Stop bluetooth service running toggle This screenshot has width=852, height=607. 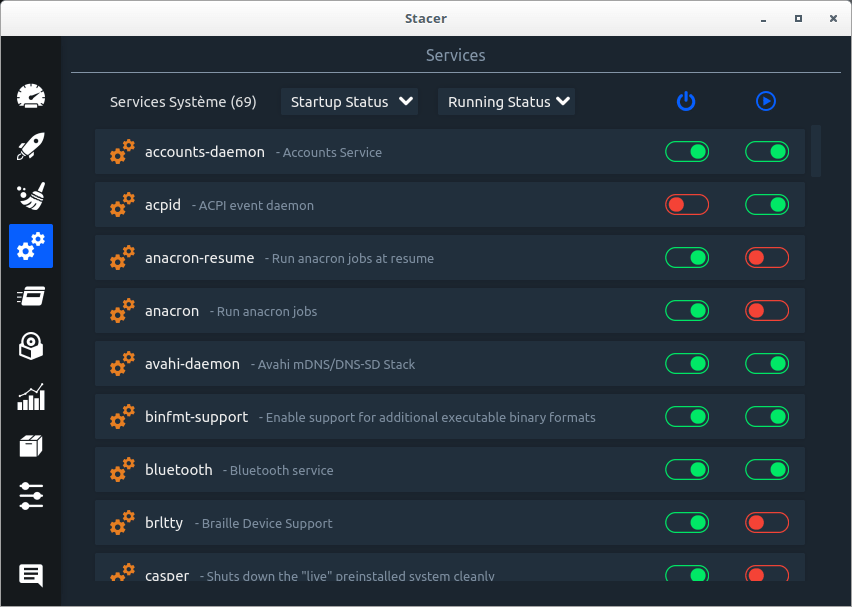tap(767, 470)
